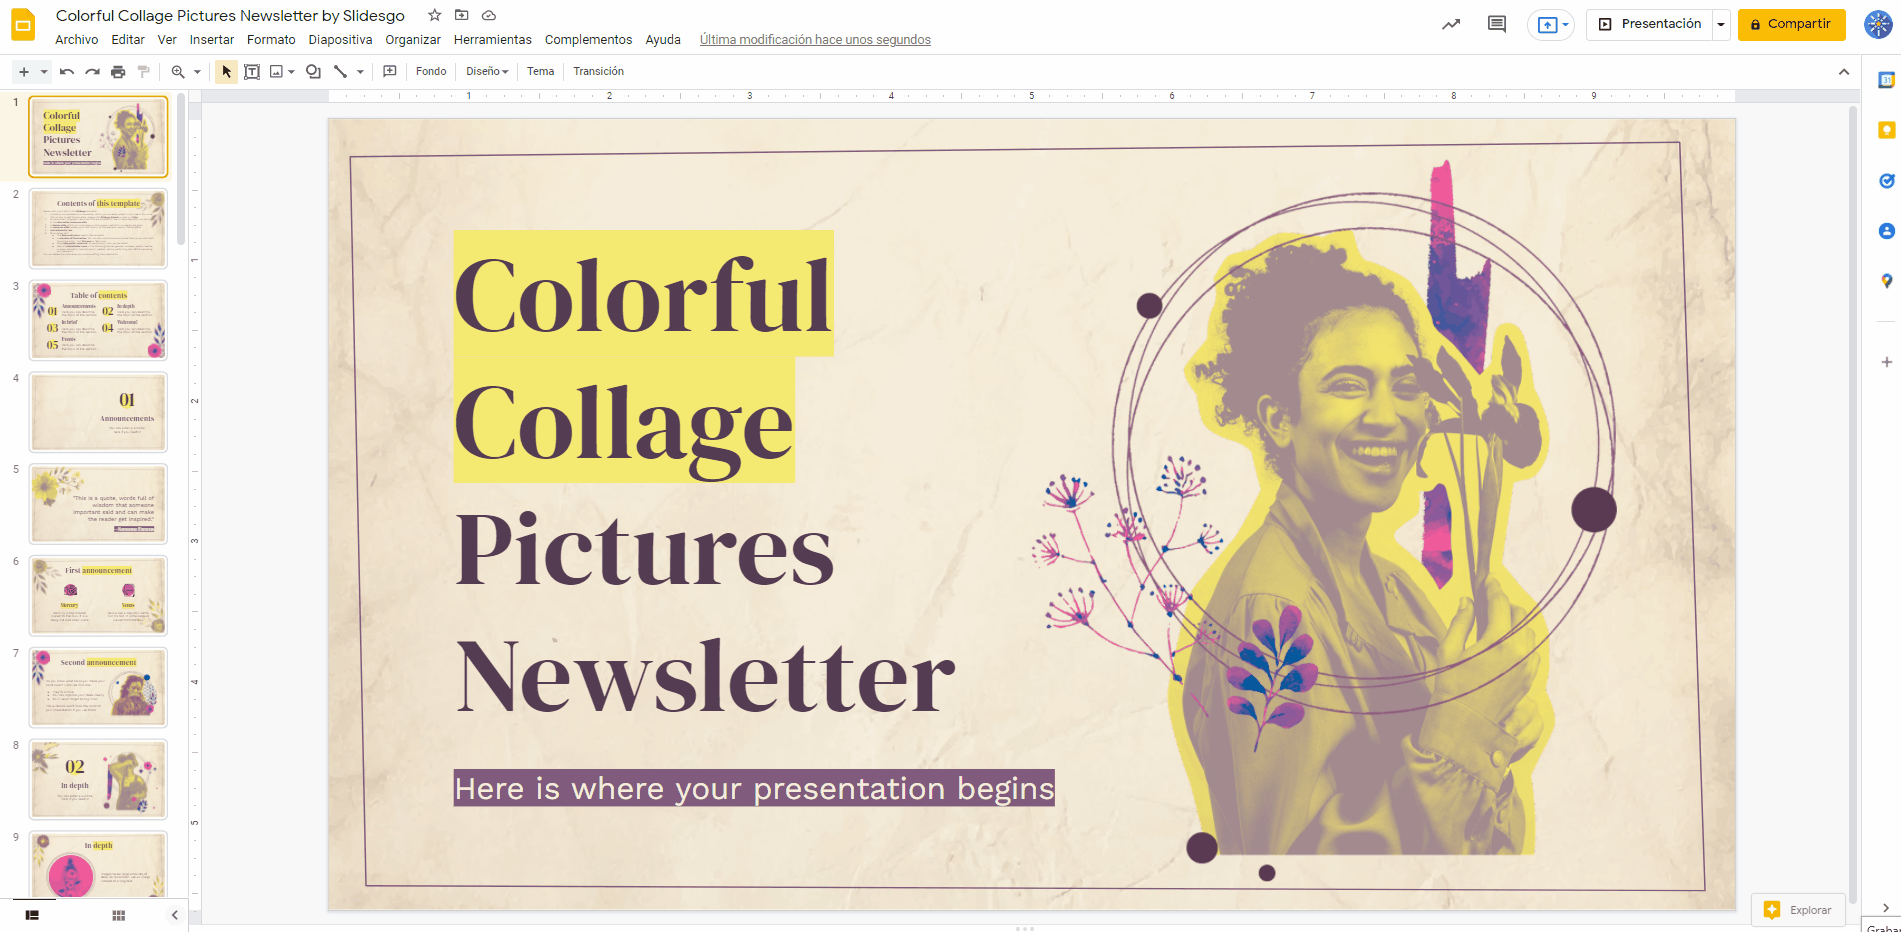Choose the select cursor tool

(x=227, y=72)
